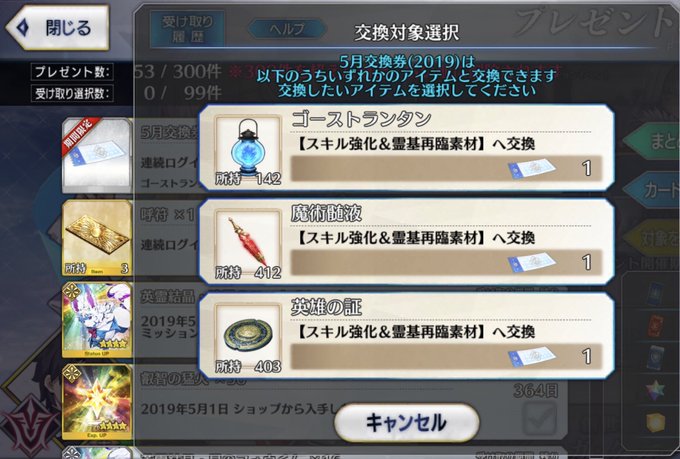Close the present box with 閉じる
680x459 pixels.
click(58, 28)
